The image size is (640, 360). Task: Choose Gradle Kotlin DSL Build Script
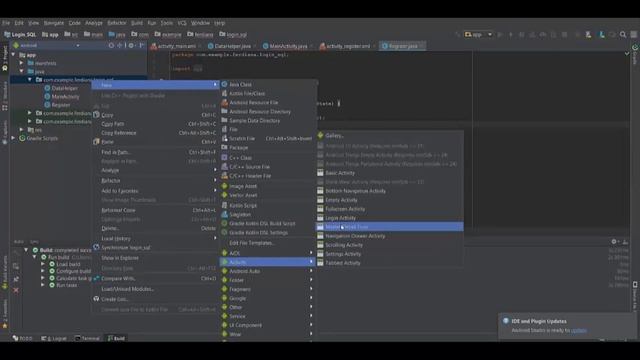(x=269, y=223)
